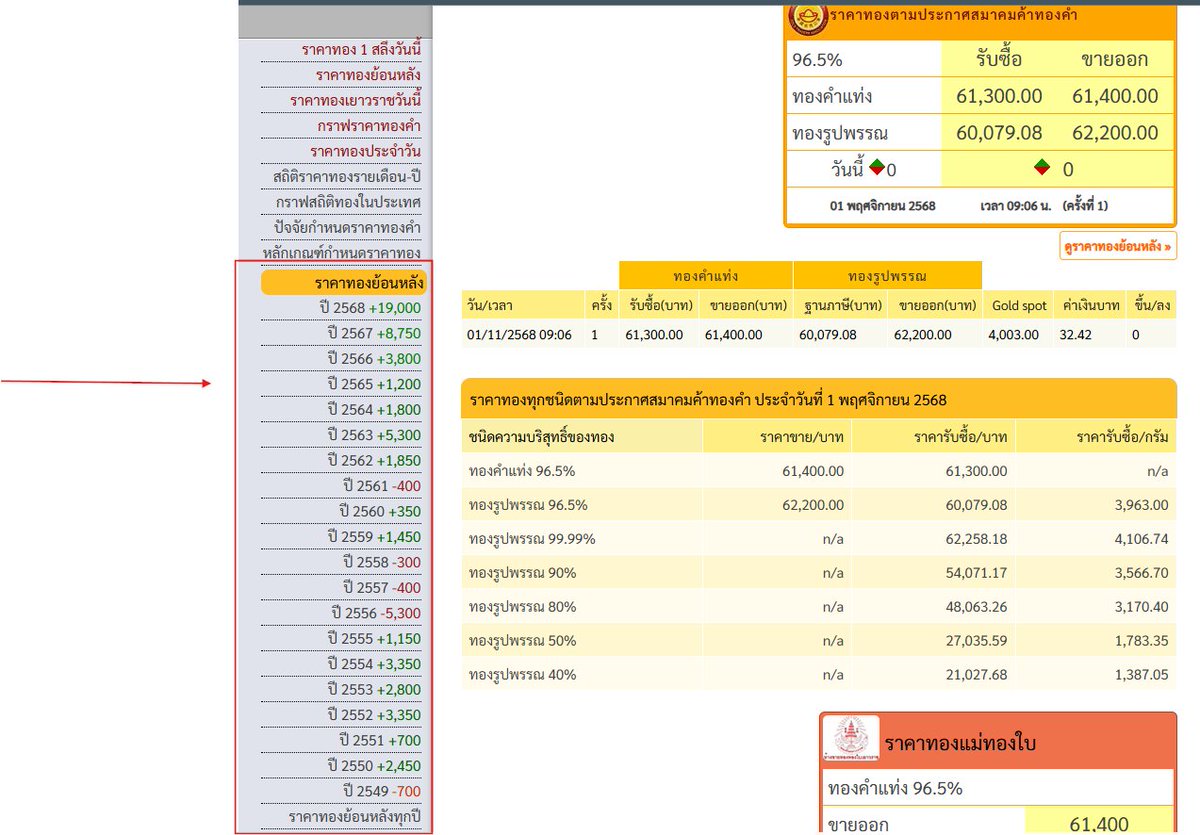
Task: Click the ราคาทองแม่ทองใบ heading
Action: [960, 744]
